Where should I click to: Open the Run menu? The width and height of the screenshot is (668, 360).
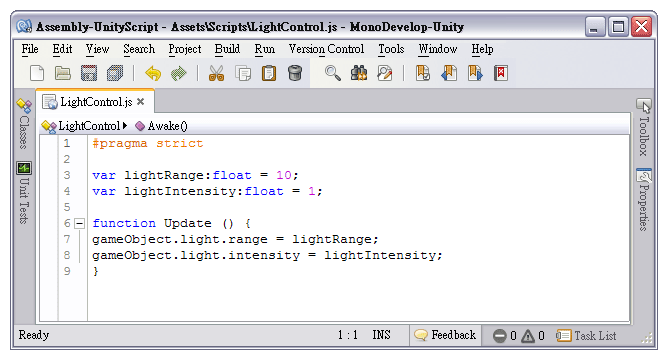[265, 49]
